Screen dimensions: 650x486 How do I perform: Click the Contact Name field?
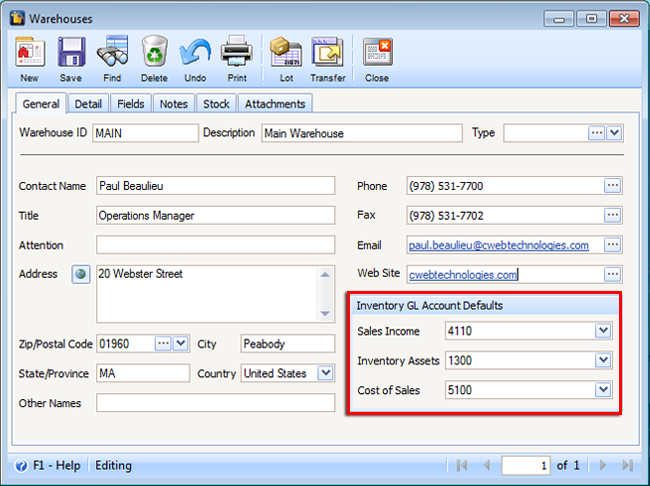pos(216,186)
